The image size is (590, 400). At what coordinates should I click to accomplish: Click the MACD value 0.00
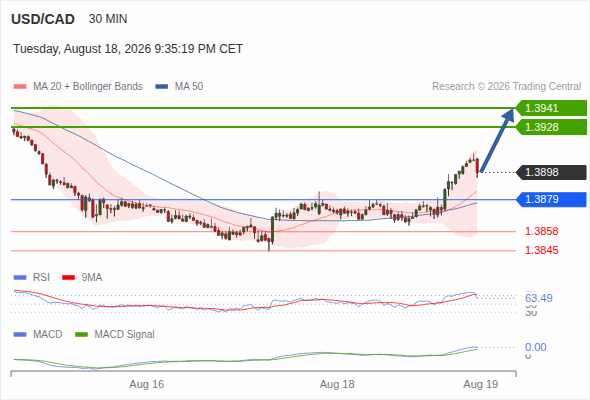point(535,347)
